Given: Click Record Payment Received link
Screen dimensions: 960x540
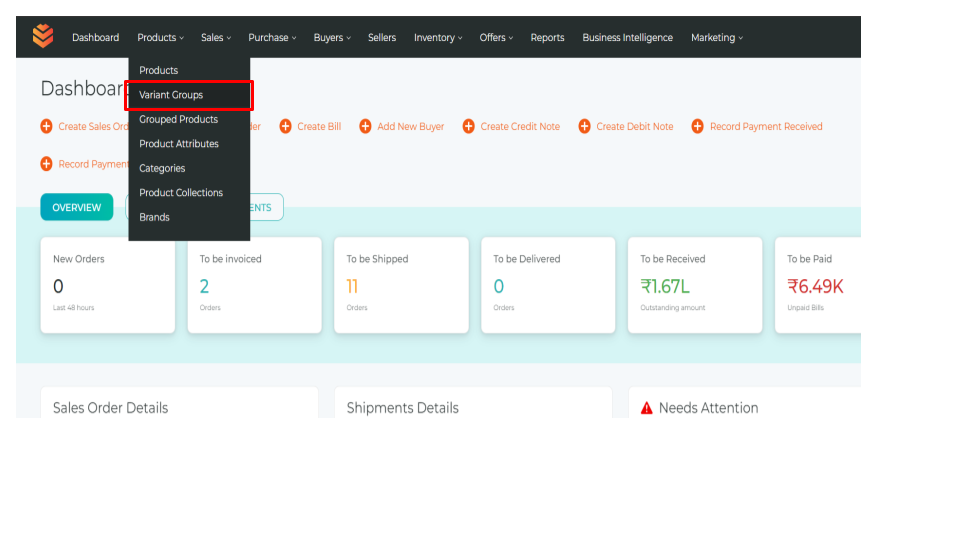Looking at the screenshot, I should coord(766,126).
